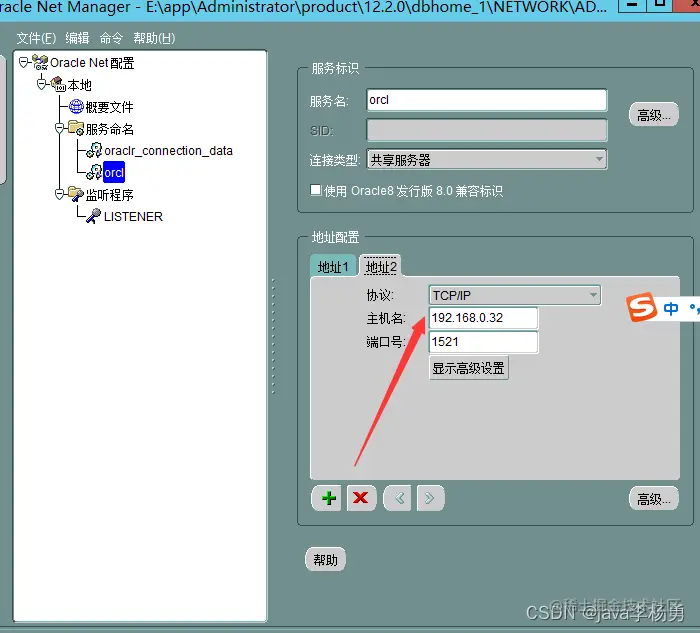The width and height of the screenshot is (700, 633).
Task: Select the 服务命名 label in the tree
Action: [109, 129]
